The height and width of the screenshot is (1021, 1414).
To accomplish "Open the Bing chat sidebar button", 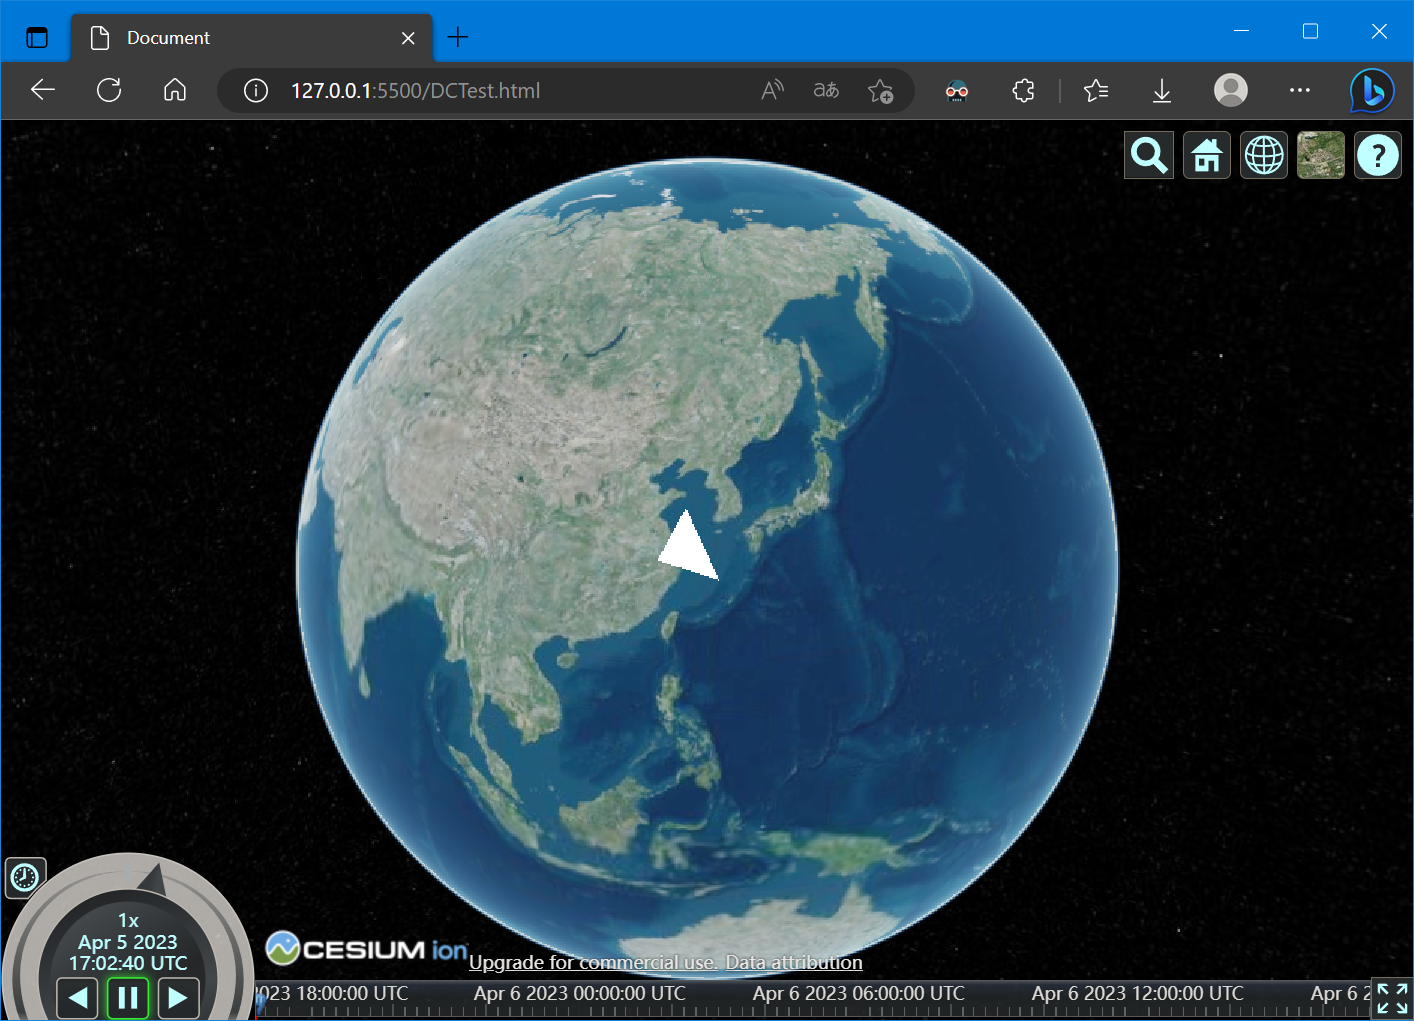I will click(x=1372, y=91).
